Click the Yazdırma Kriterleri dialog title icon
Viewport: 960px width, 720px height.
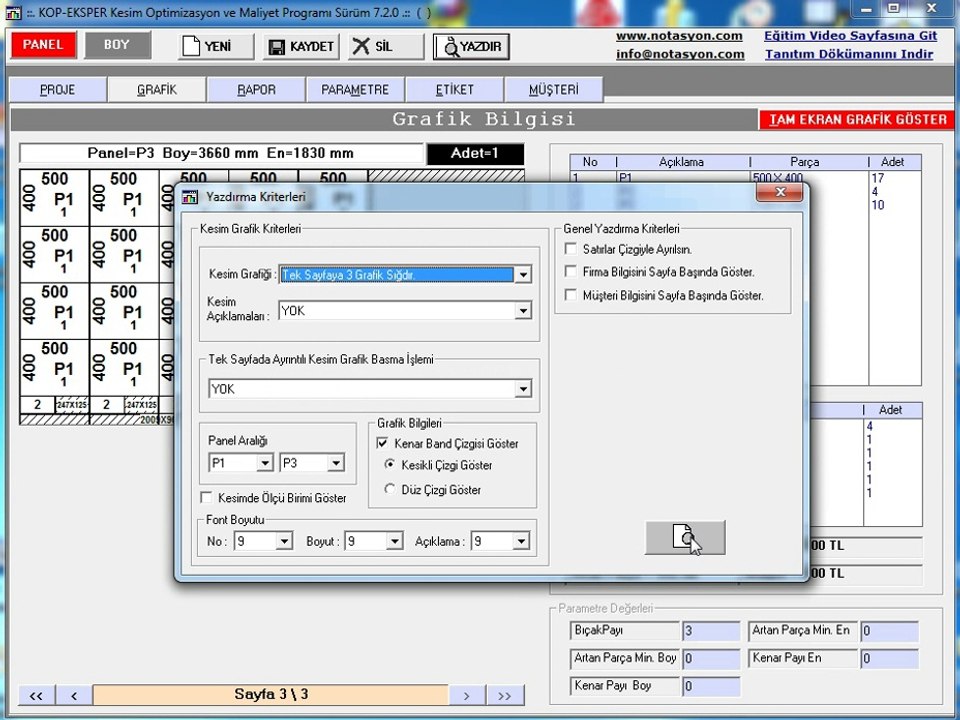click(190, 197)
